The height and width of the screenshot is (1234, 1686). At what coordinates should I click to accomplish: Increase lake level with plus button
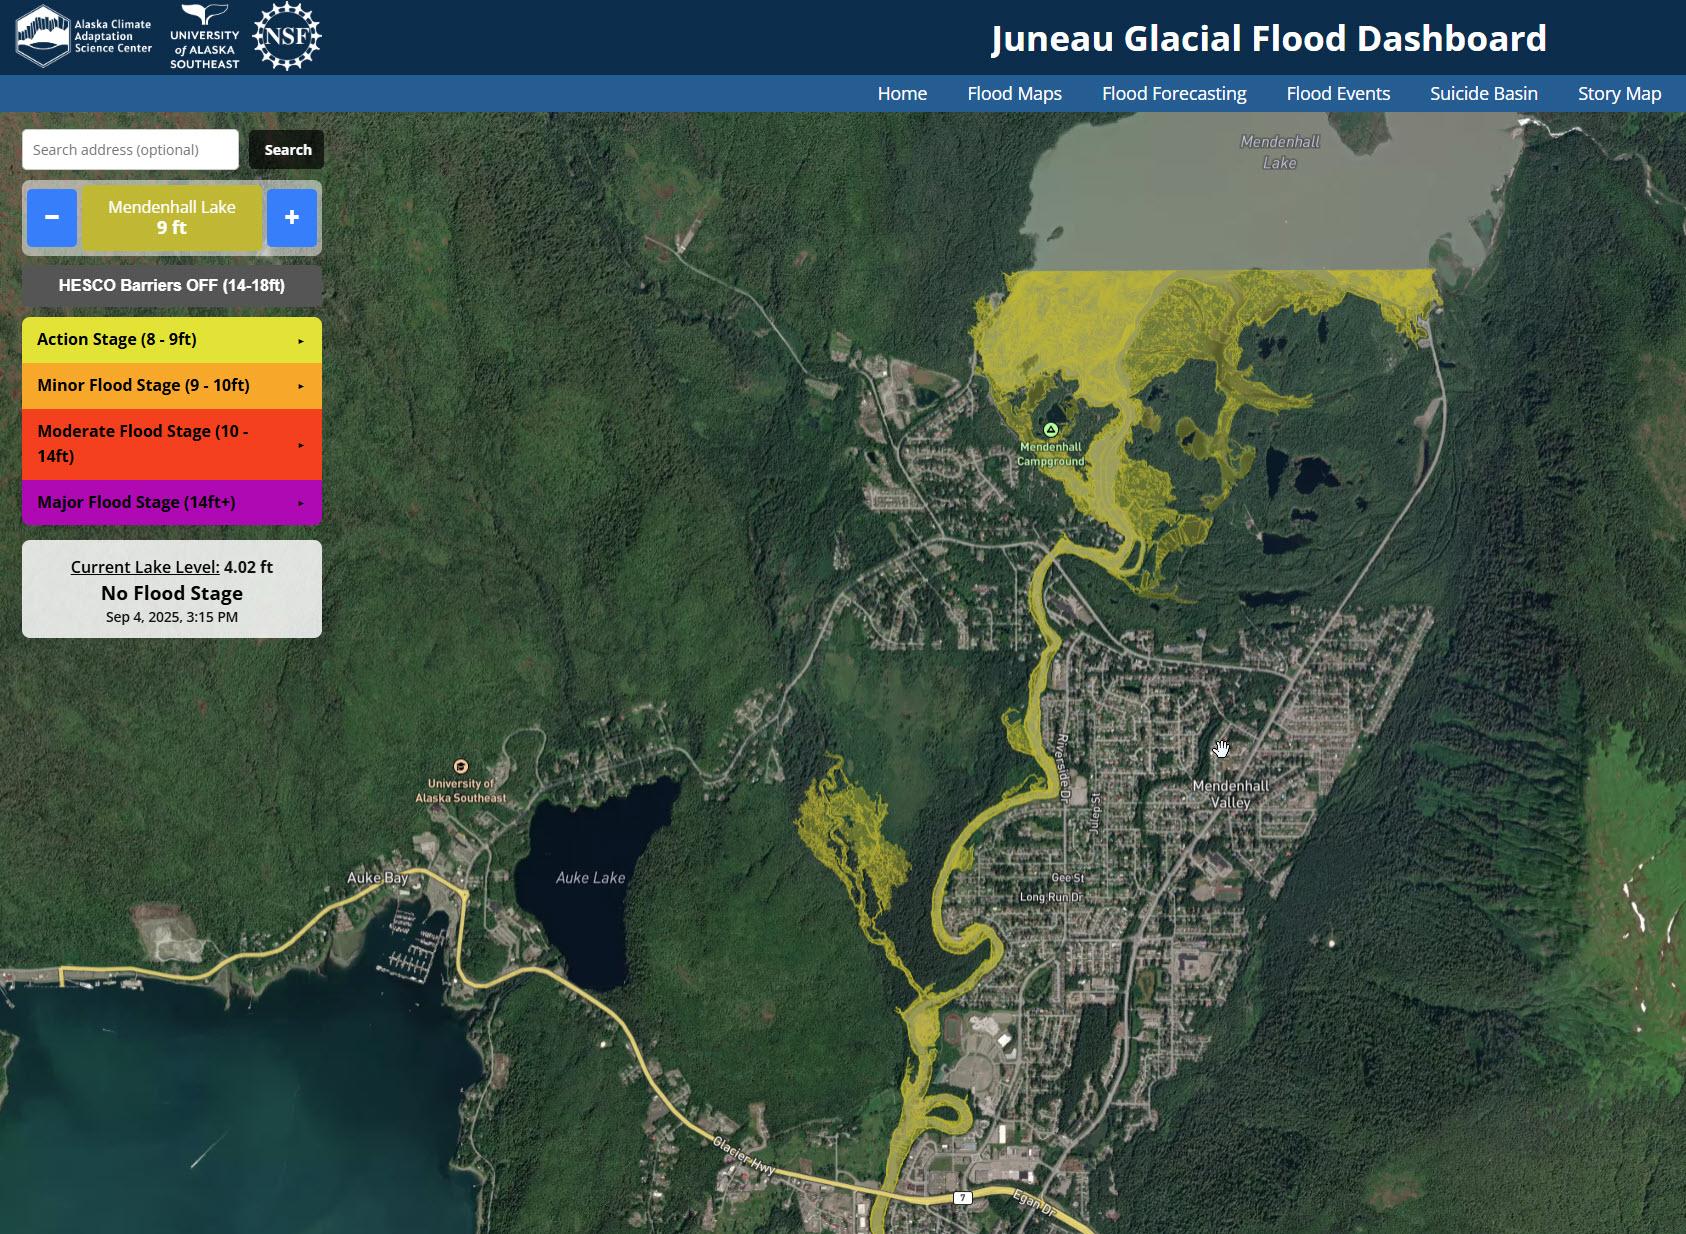292,217
